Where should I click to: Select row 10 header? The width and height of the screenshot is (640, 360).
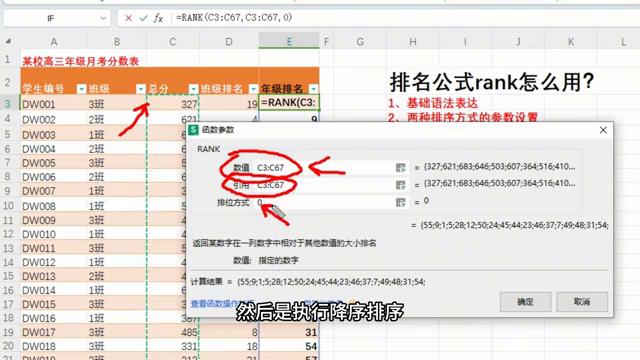(8, 205)
